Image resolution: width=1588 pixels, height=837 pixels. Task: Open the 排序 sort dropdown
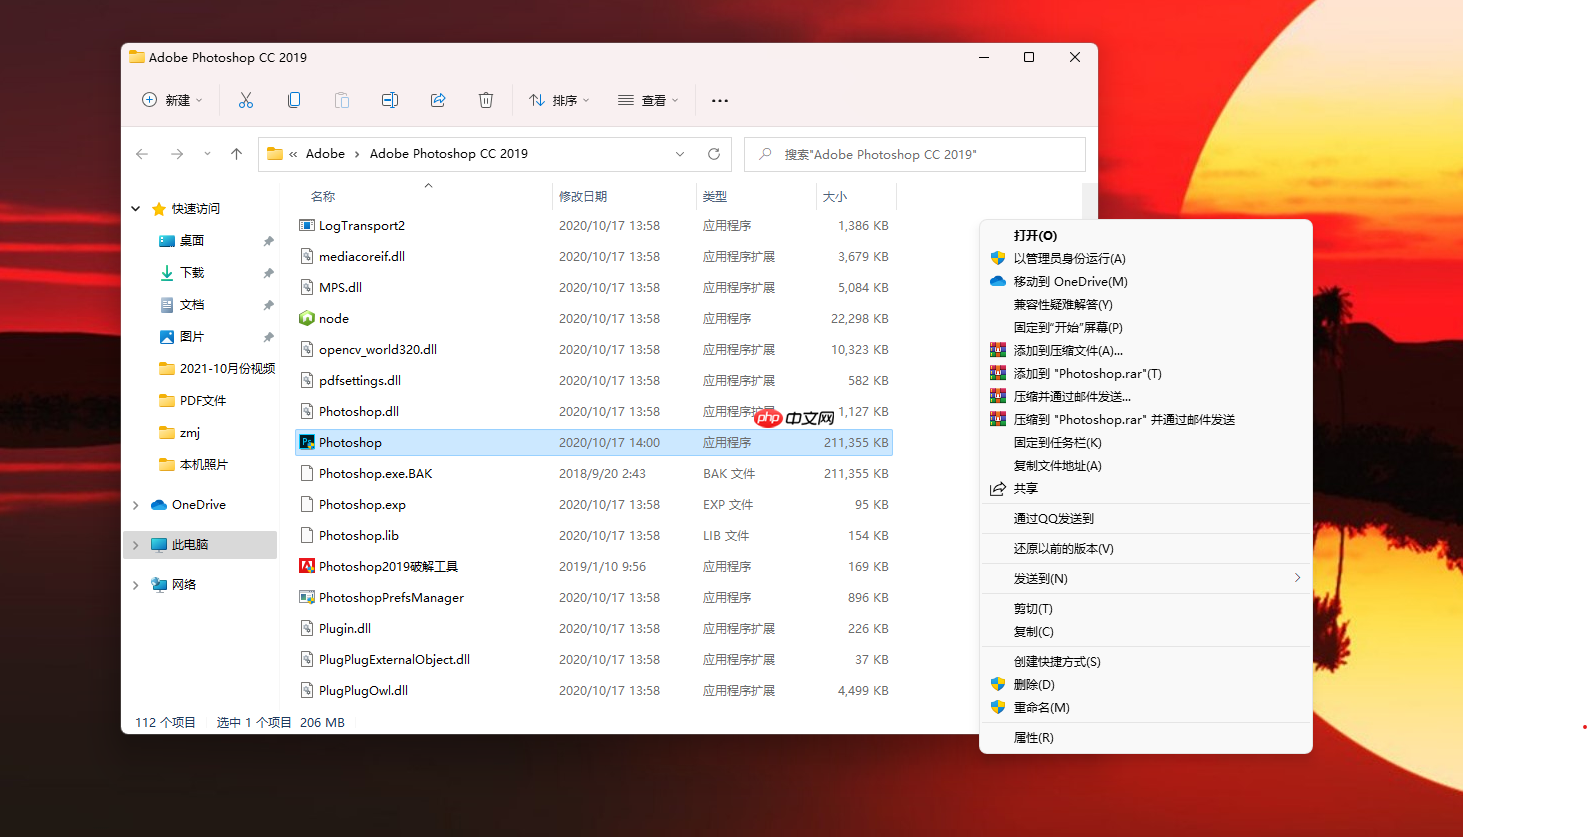pyautogui.click(x=560, y=100)
